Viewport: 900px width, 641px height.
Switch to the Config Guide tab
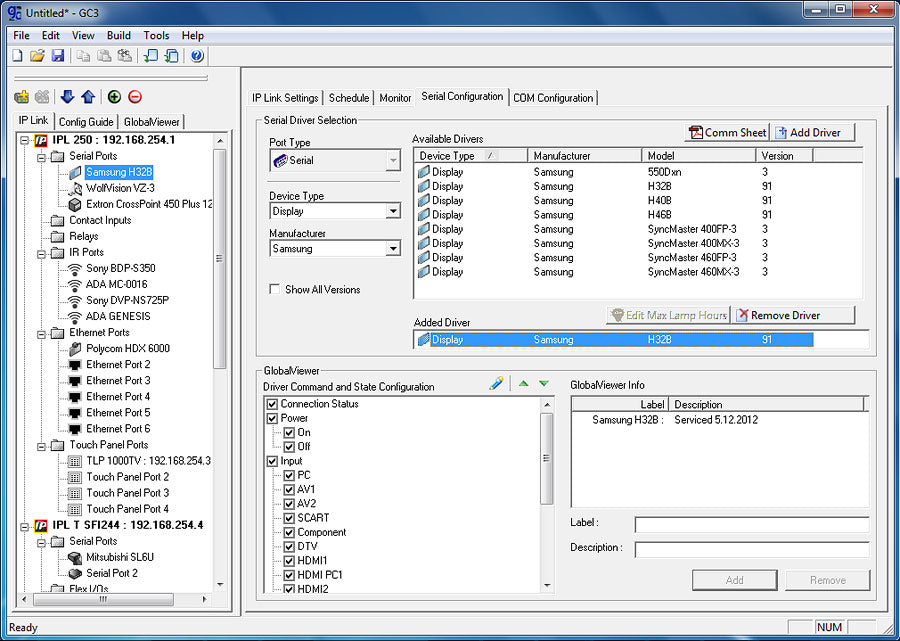click(x=86, y=122)
